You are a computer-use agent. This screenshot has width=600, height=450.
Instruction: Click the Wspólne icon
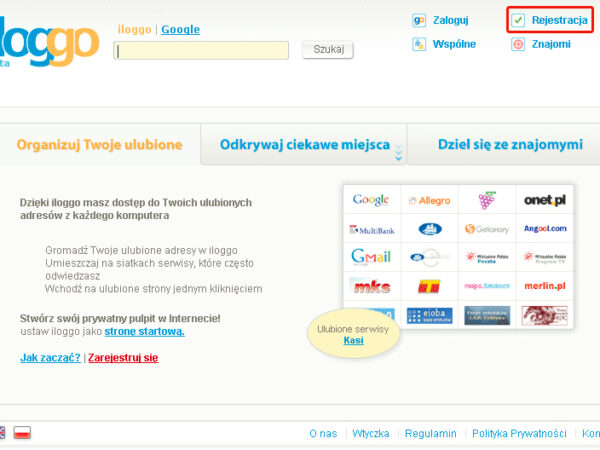(420, 44)
